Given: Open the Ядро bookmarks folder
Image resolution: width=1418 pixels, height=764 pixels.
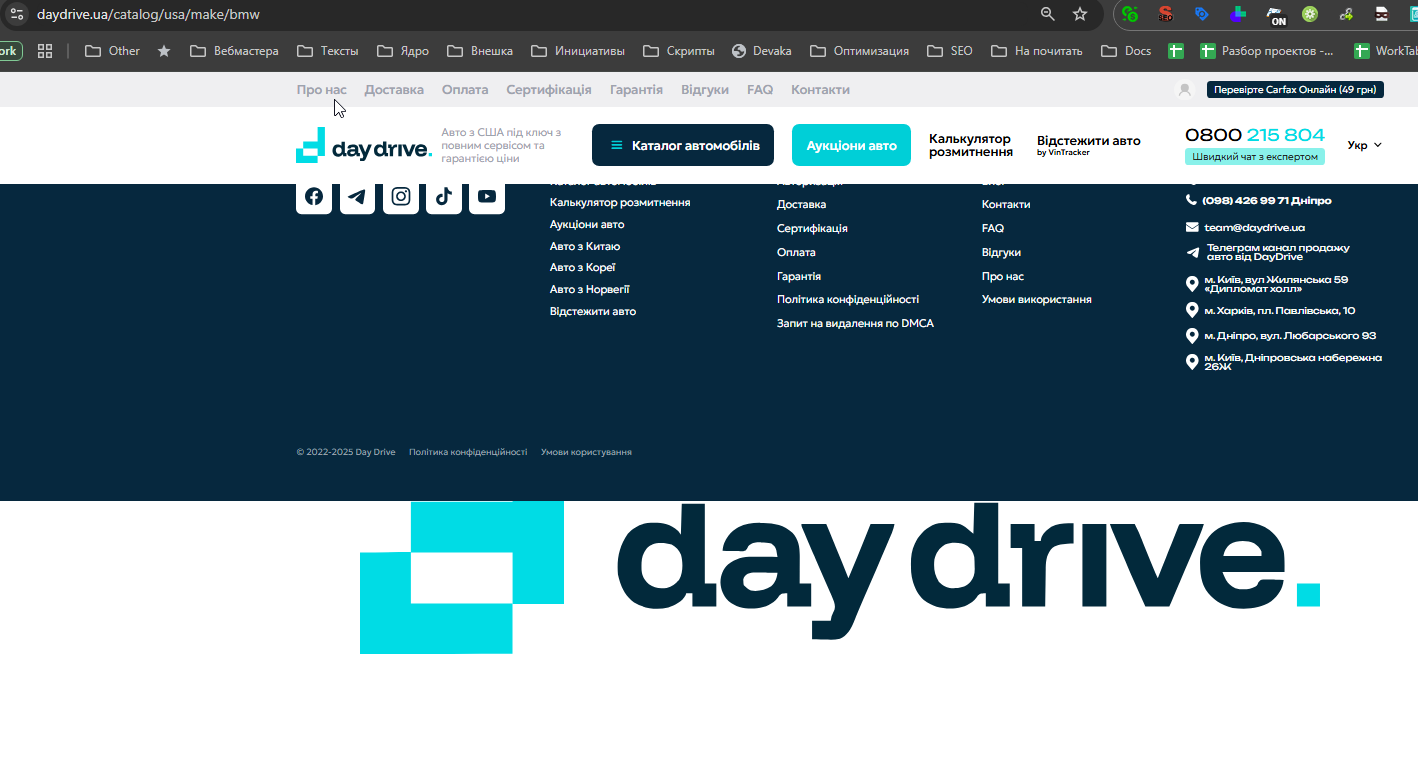Looking at the screenshot, I should pyautogui.click(x=403, y=51).
